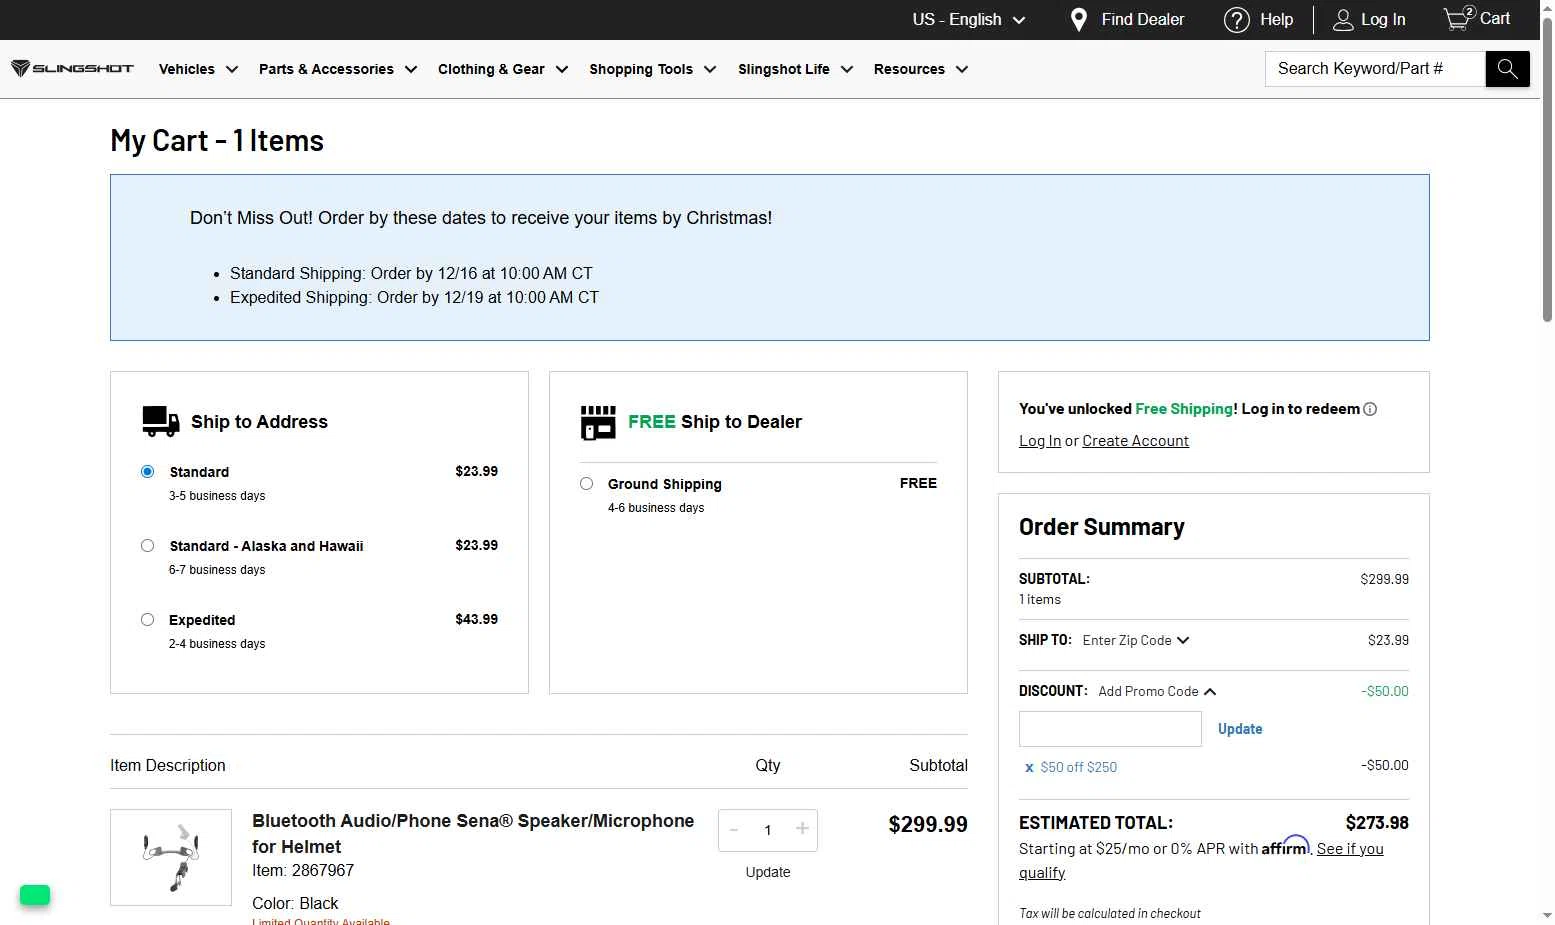
Task: Click the page vertical scrollbar
Action: coord(1547,170)
